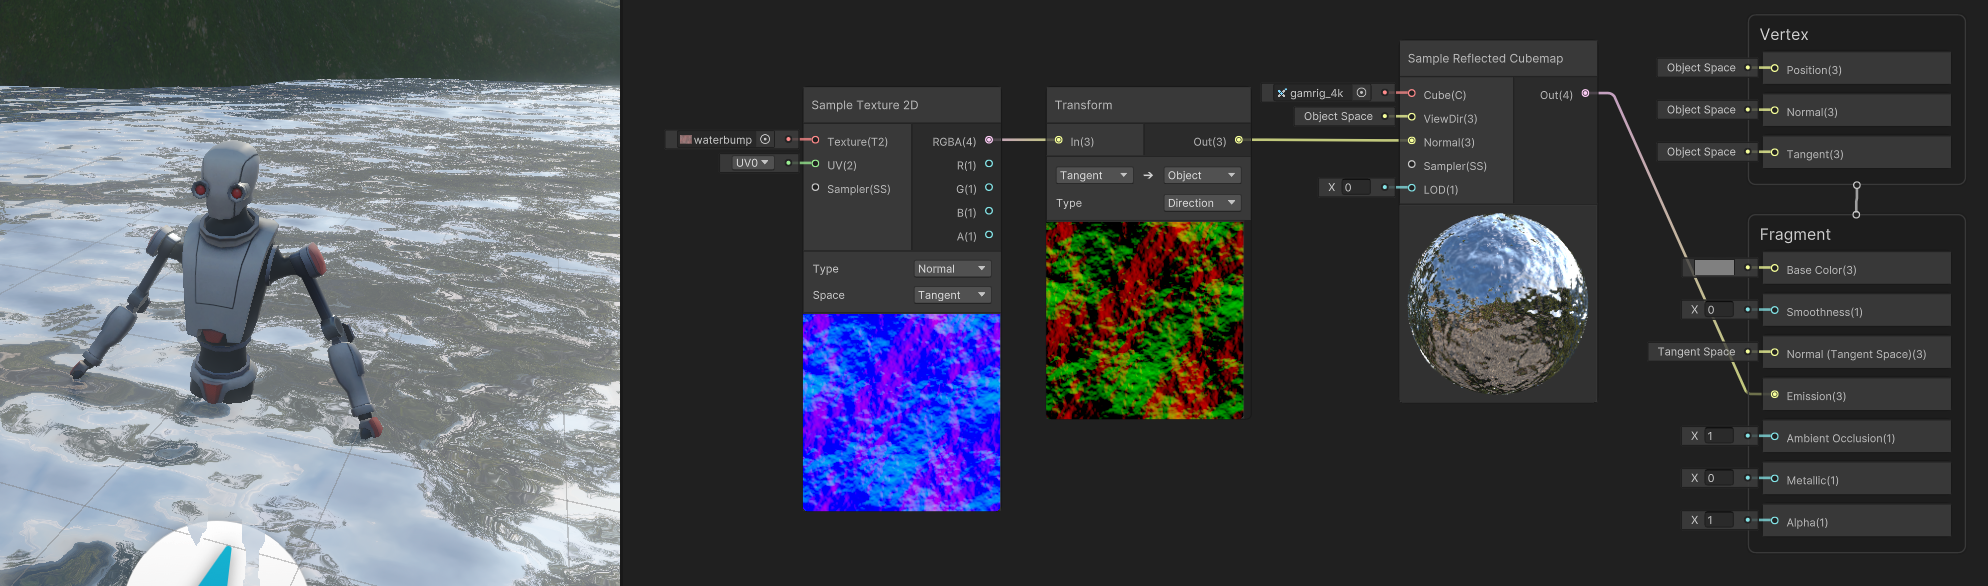This screenshot has width=1988, height=586.
Task: Click the gamrig_4k cubemap asset icon
Action: pos(1282,93)
